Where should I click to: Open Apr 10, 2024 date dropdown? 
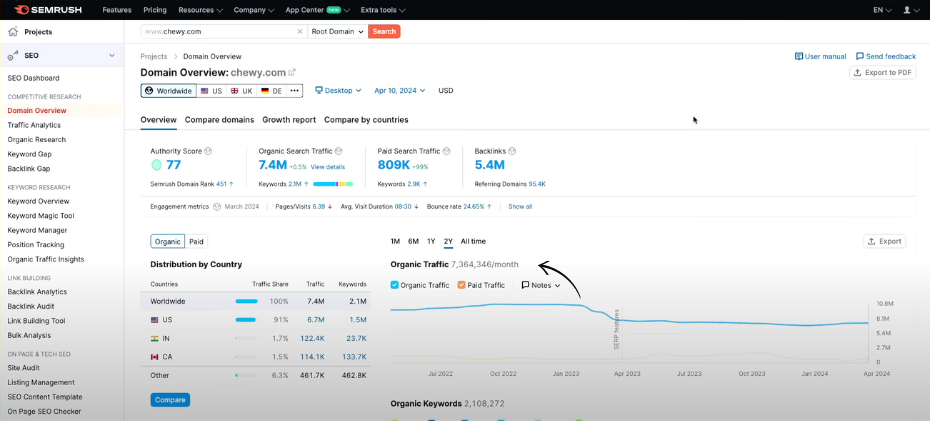(x=400, y=91)
